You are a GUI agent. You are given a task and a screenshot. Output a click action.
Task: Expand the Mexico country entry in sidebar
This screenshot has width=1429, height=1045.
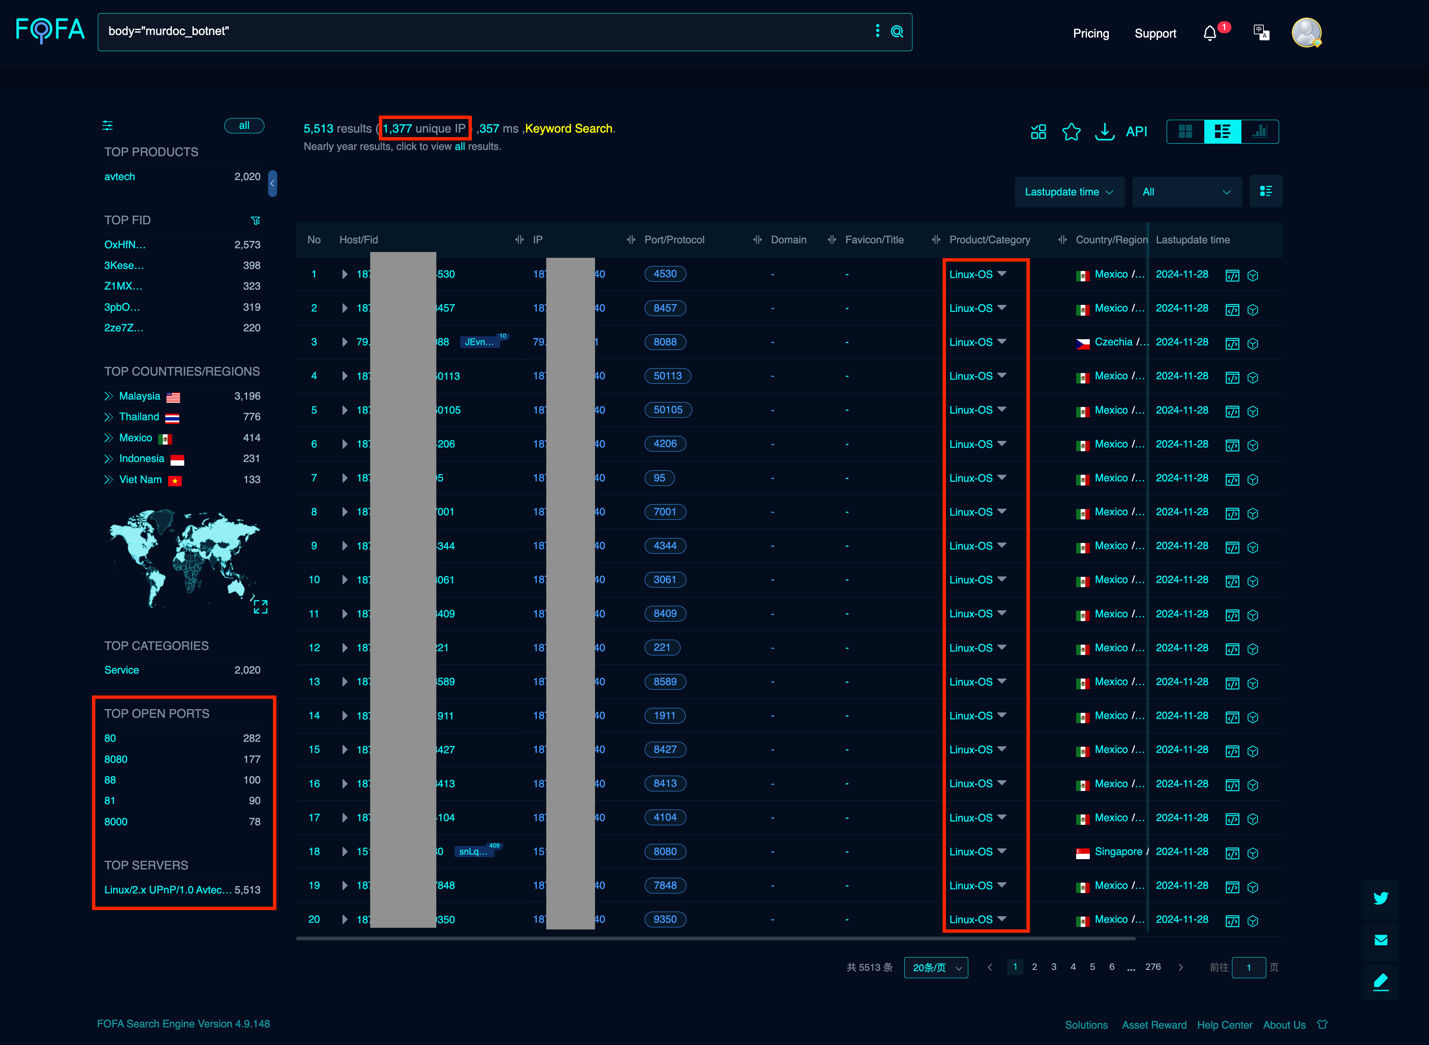108,438
